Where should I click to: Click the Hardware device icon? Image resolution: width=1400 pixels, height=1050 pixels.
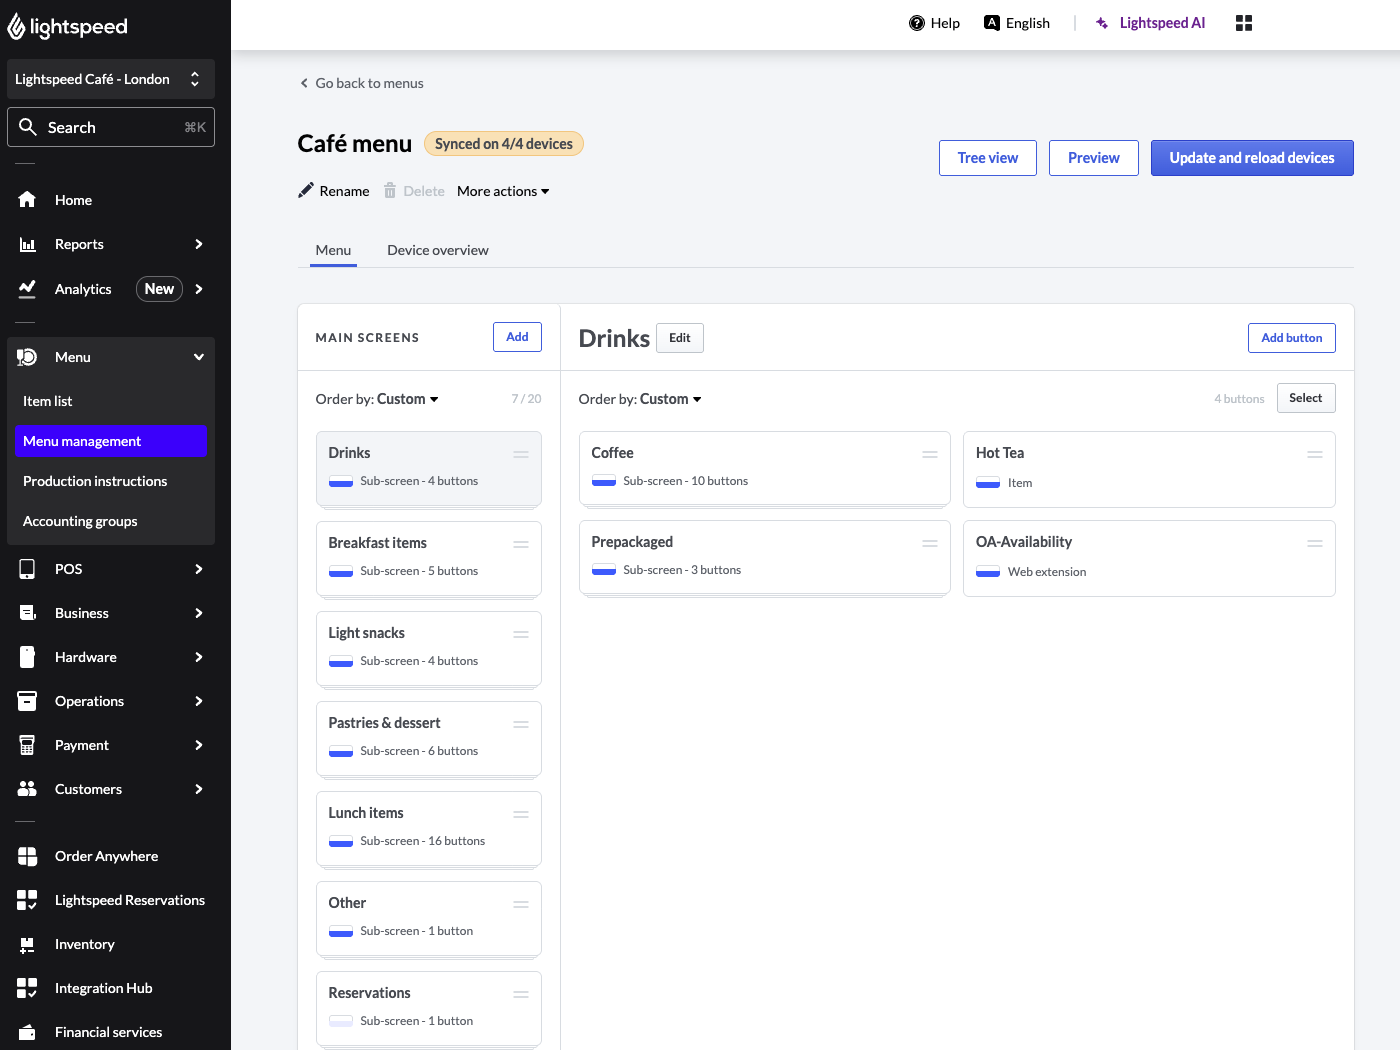pyautogui.click(x=27, y=657)
